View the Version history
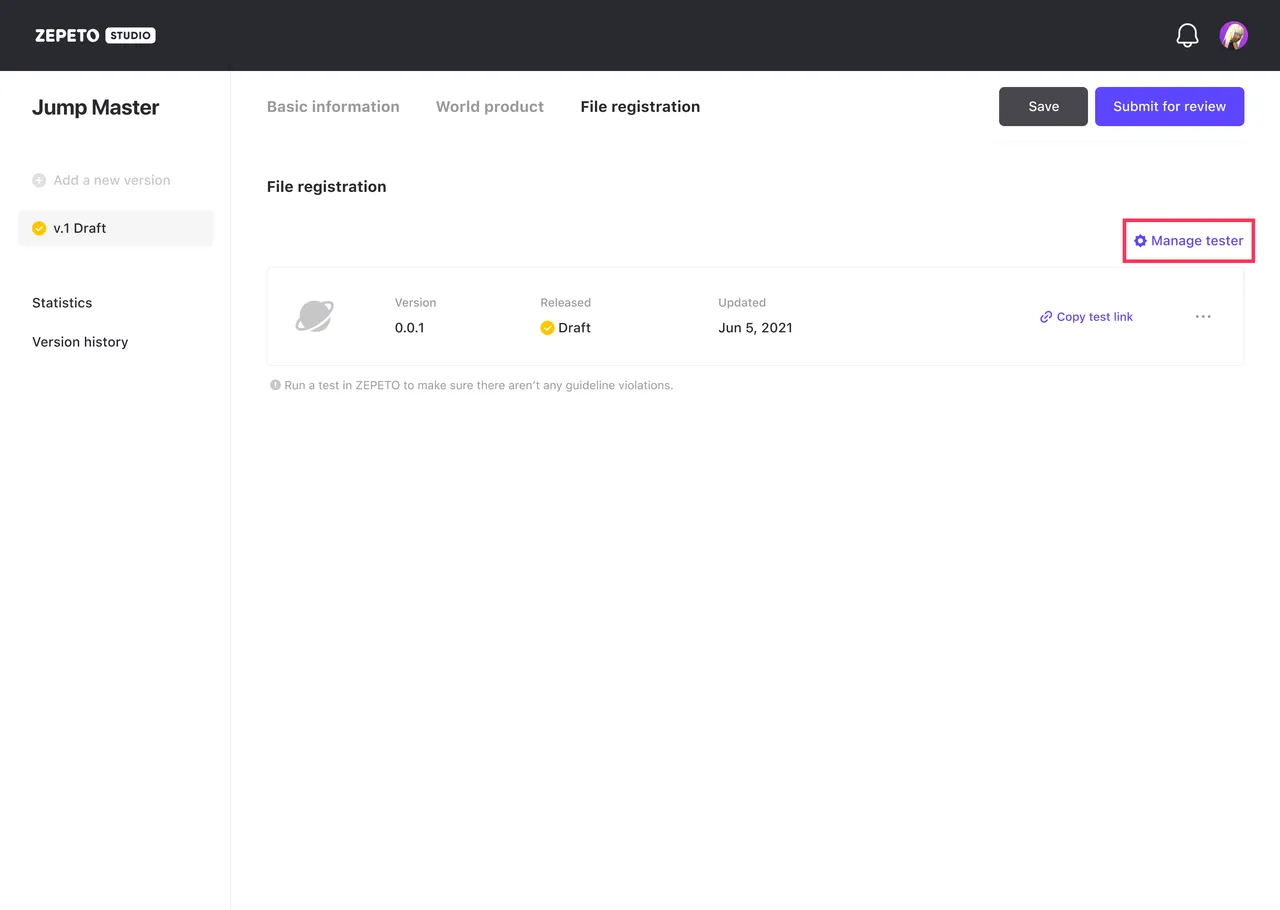Screen dimensions: 1280x910 80,341
